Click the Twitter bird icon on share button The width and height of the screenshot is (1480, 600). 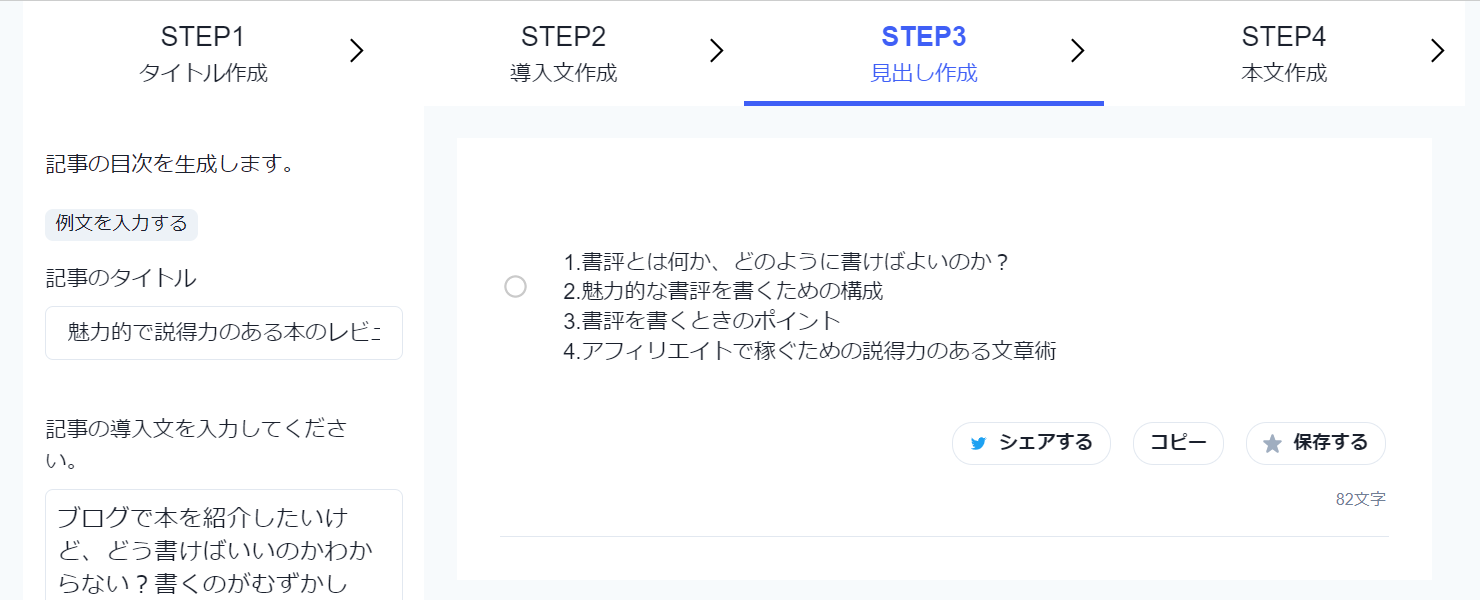(x=978, y=444)
